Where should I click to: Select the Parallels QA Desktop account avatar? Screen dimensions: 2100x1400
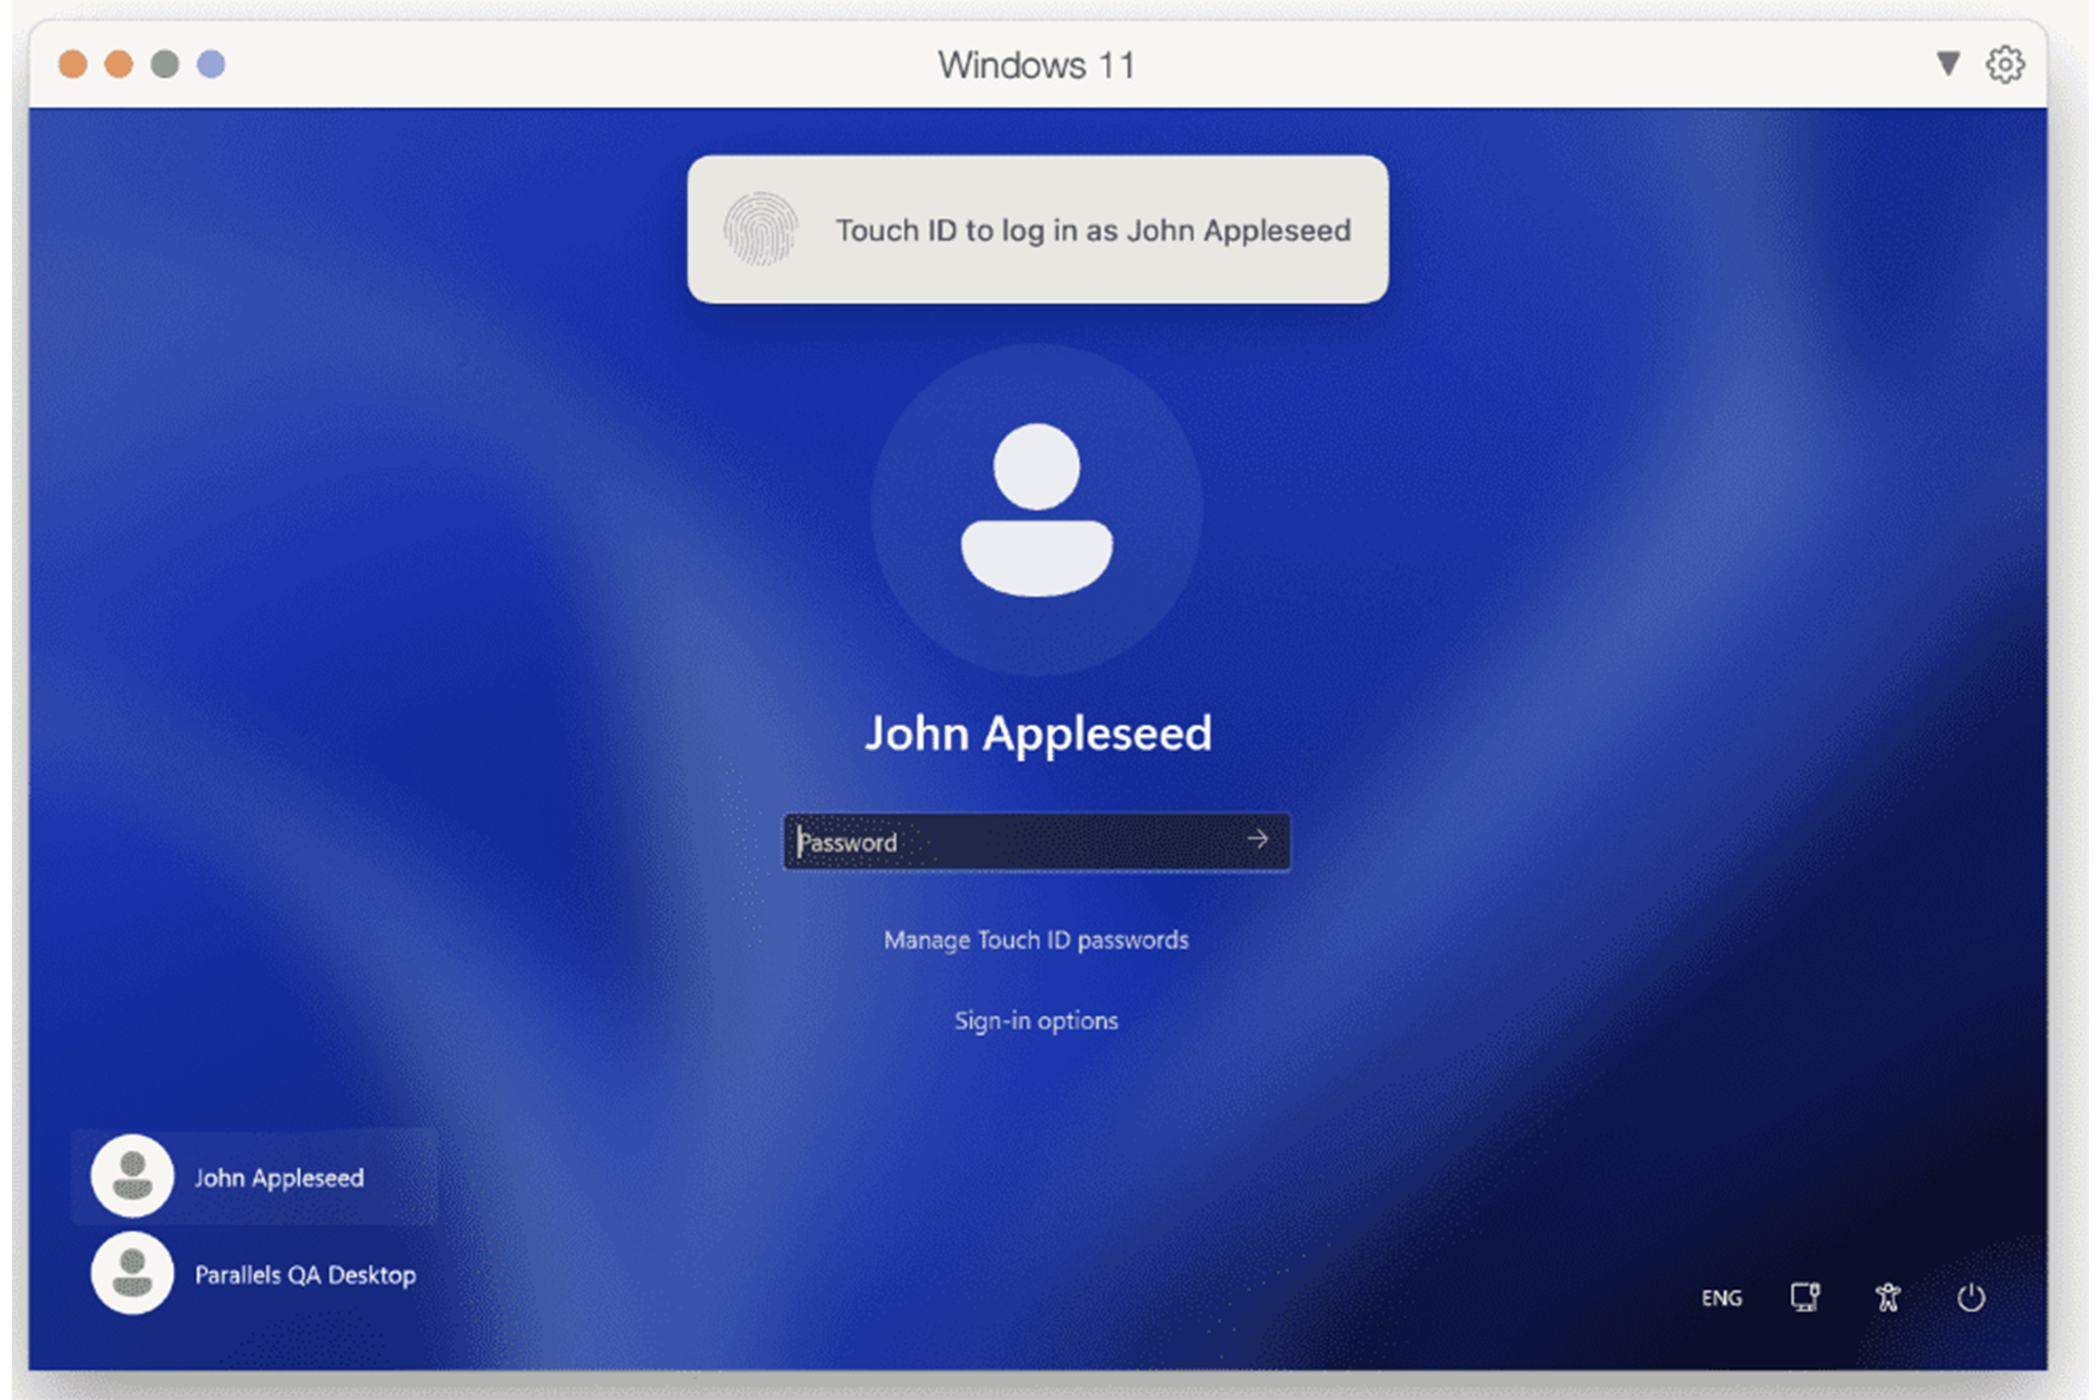[x=131, y=1272]
